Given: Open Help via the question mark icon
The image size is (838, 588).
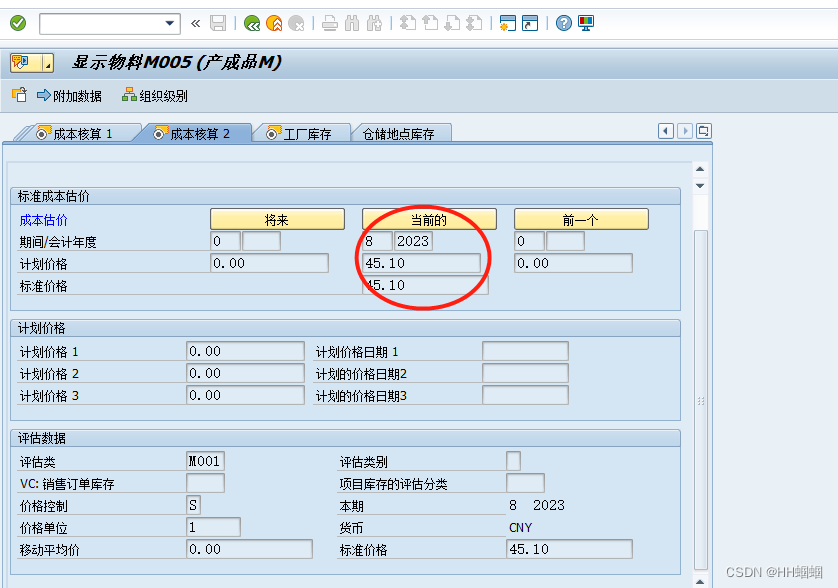Looking at the screenshot, I should pyautogui.click(x=563, y=23).
